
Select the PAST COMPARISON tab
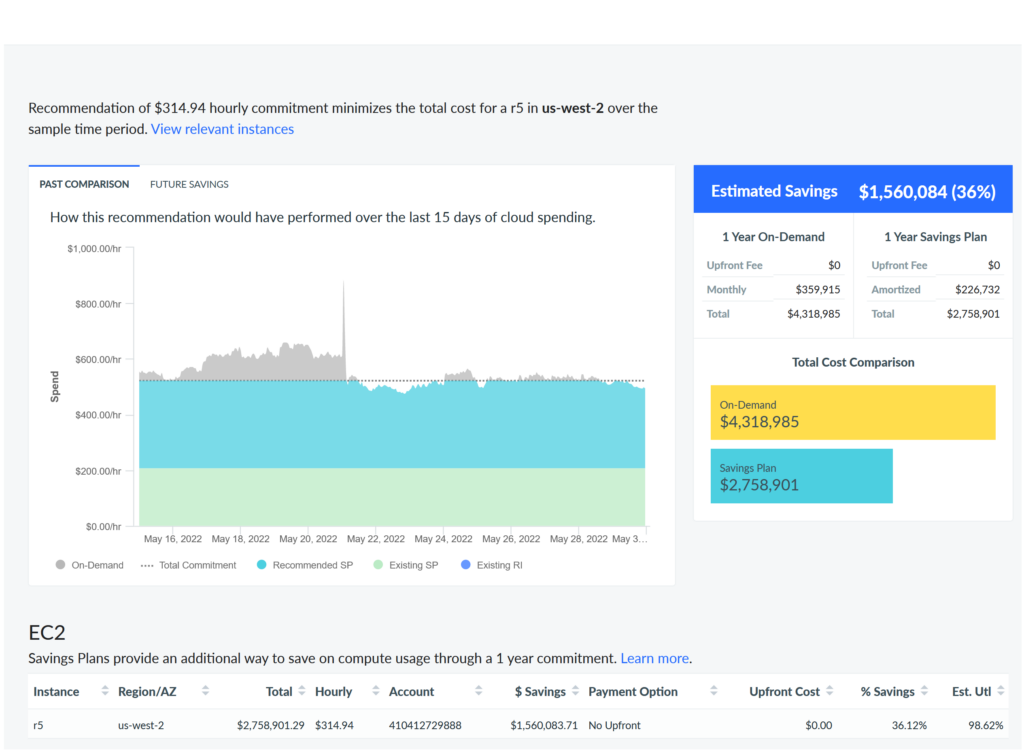(84, 184)
